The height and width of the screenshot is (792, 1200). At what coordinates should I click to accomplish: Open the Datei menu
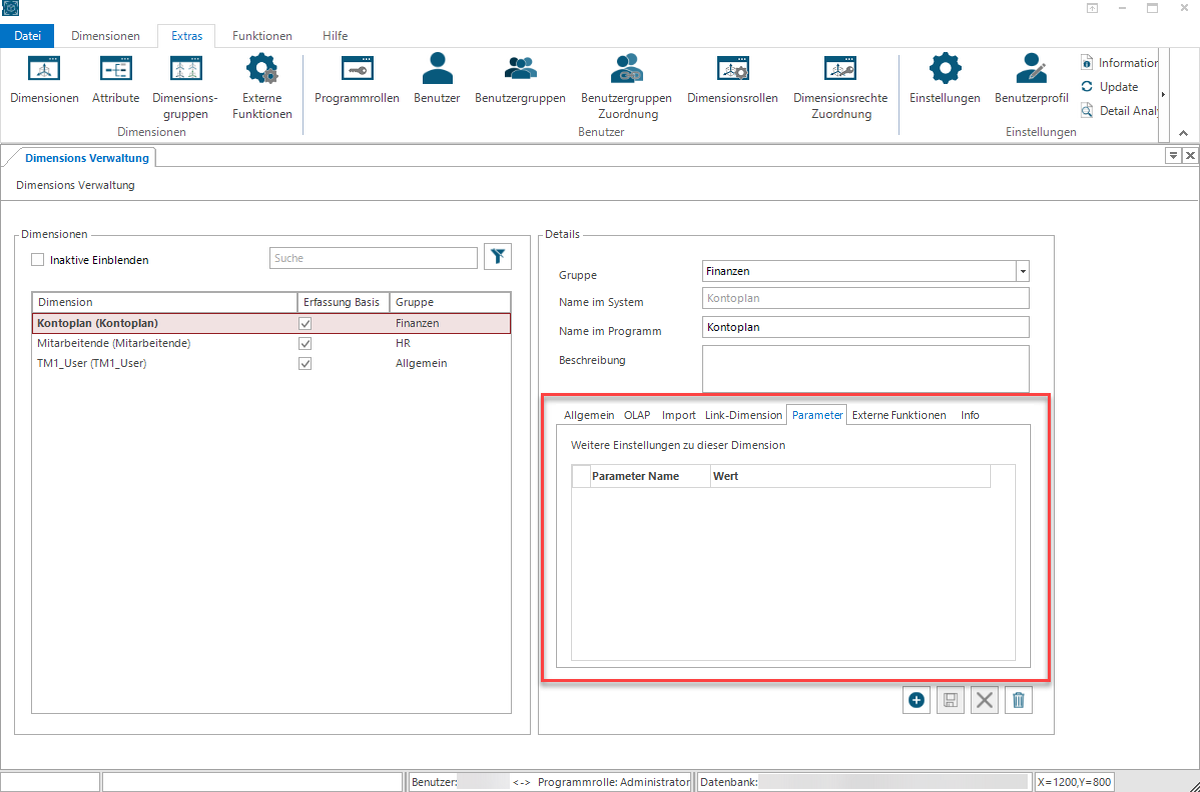[x=28, y=36]
